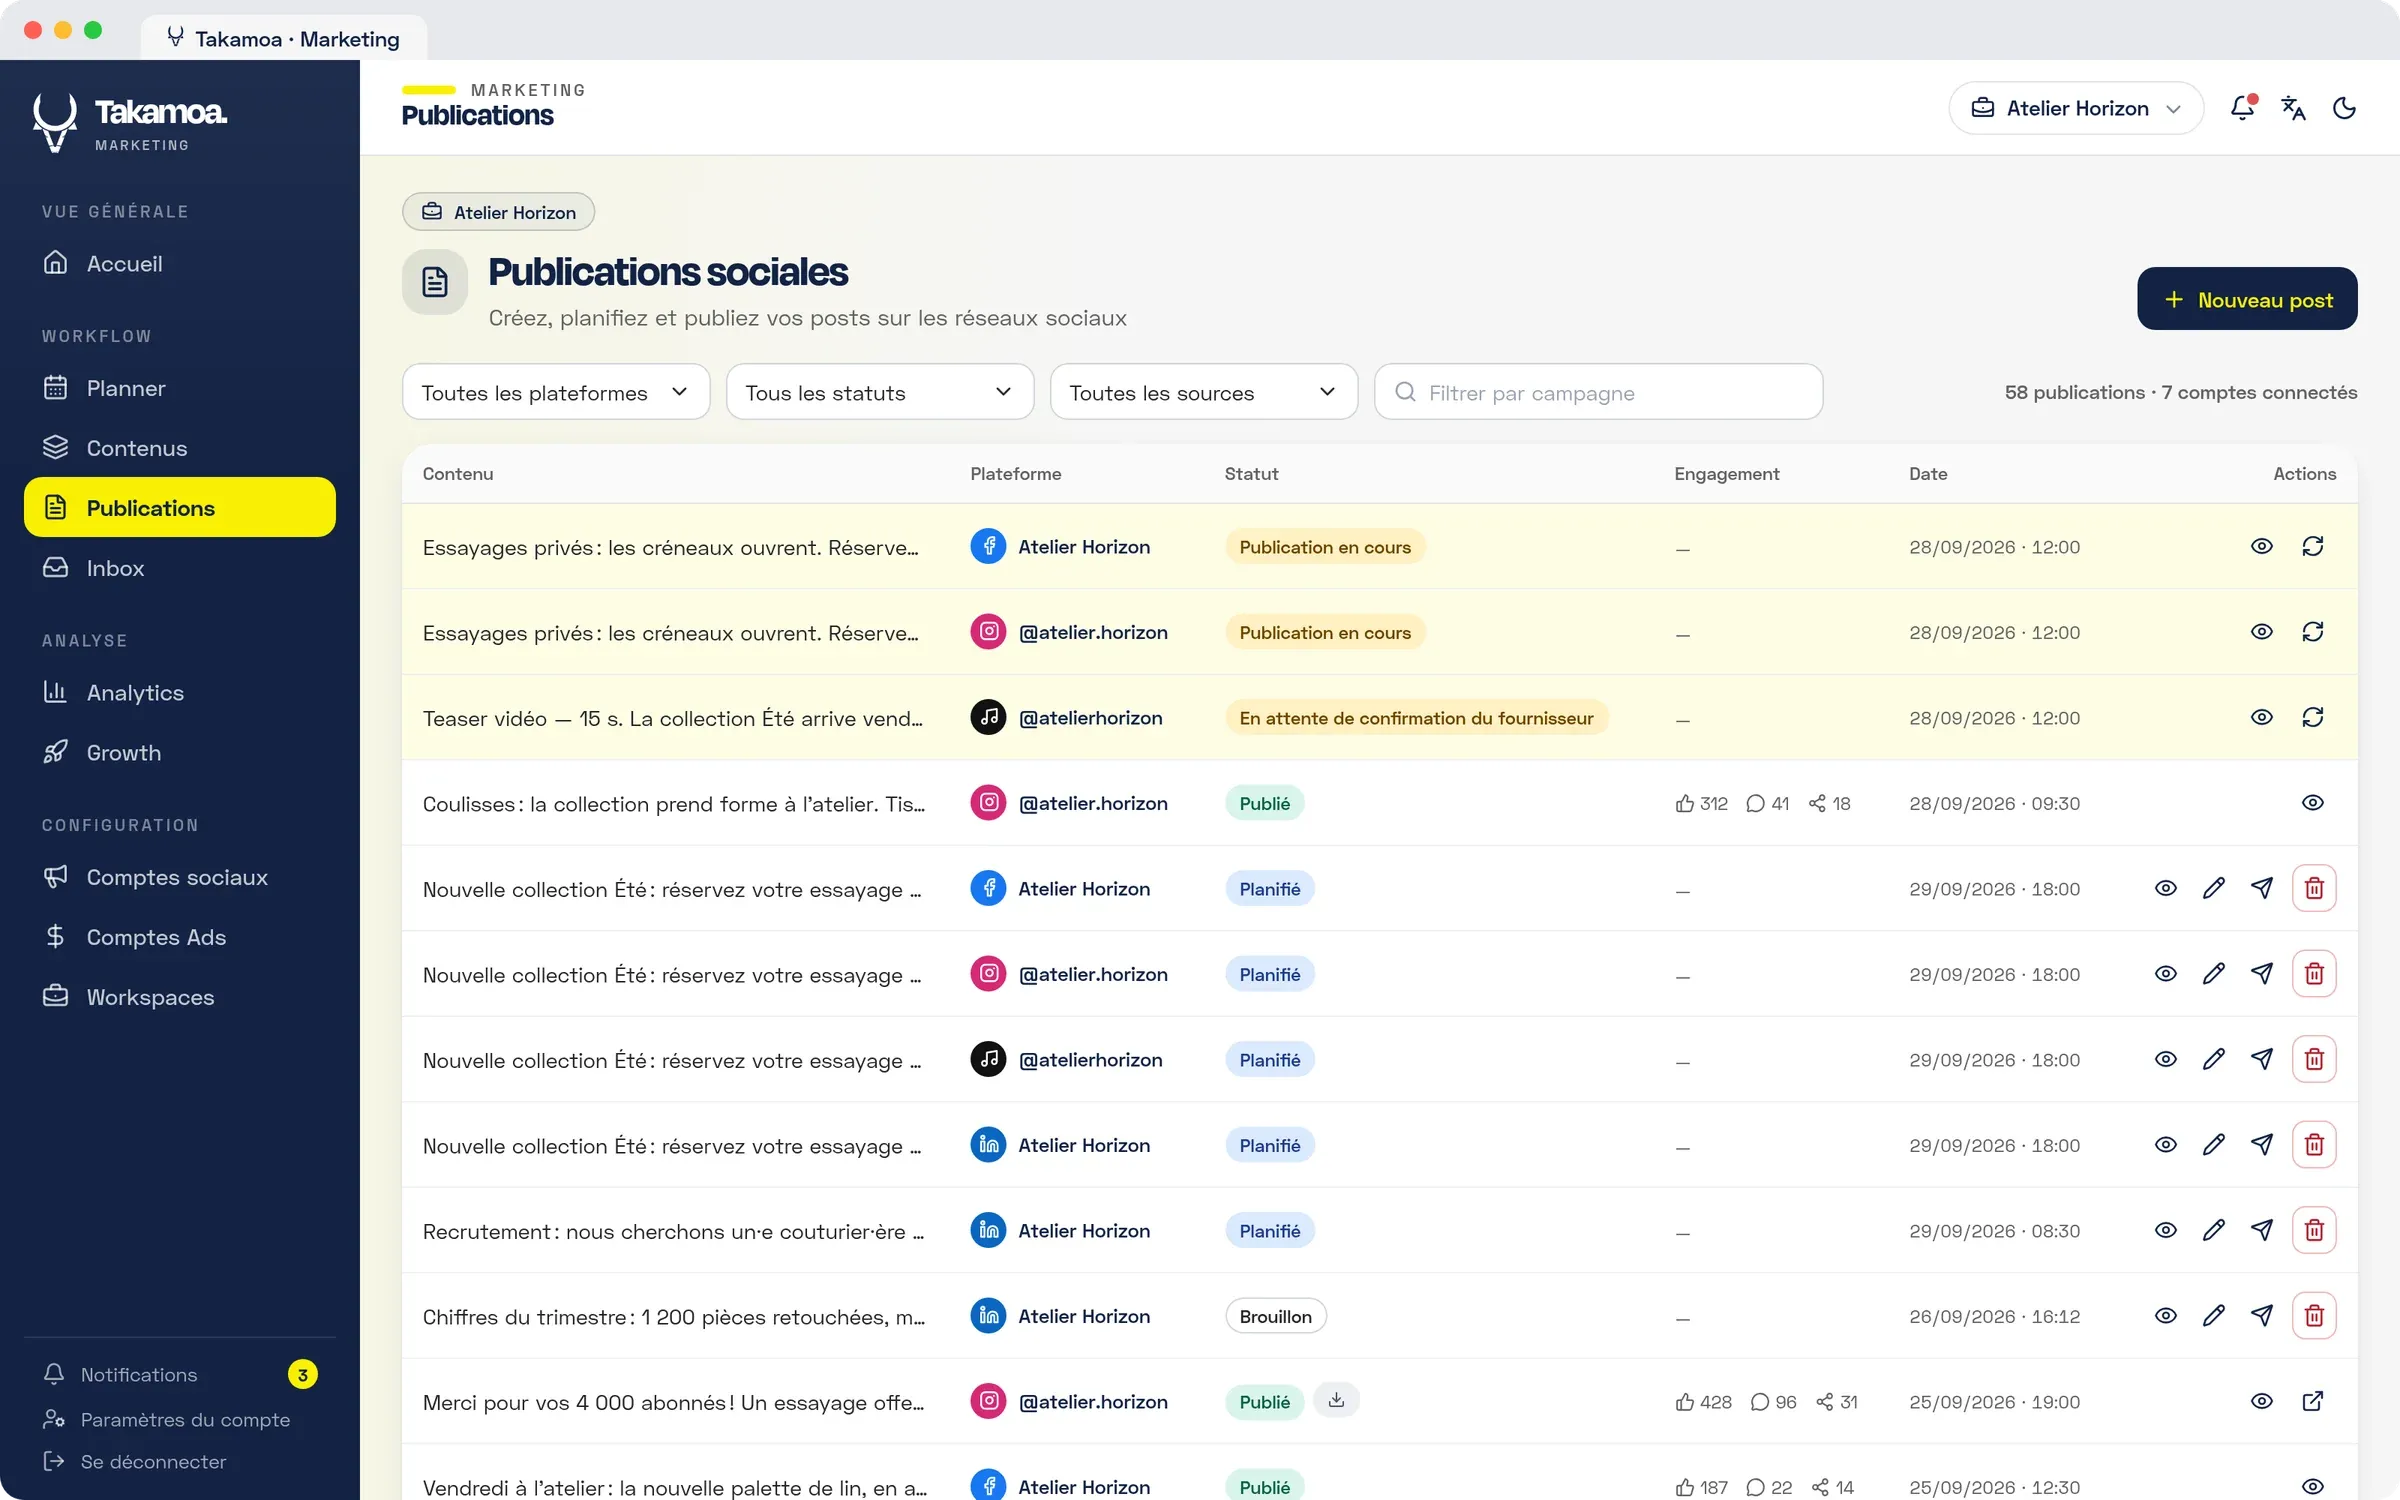Delete the TikTok planned Nouvelle collection post
The height and width of the screenshot is (1500, 2400).
tap(2314, 1059)
